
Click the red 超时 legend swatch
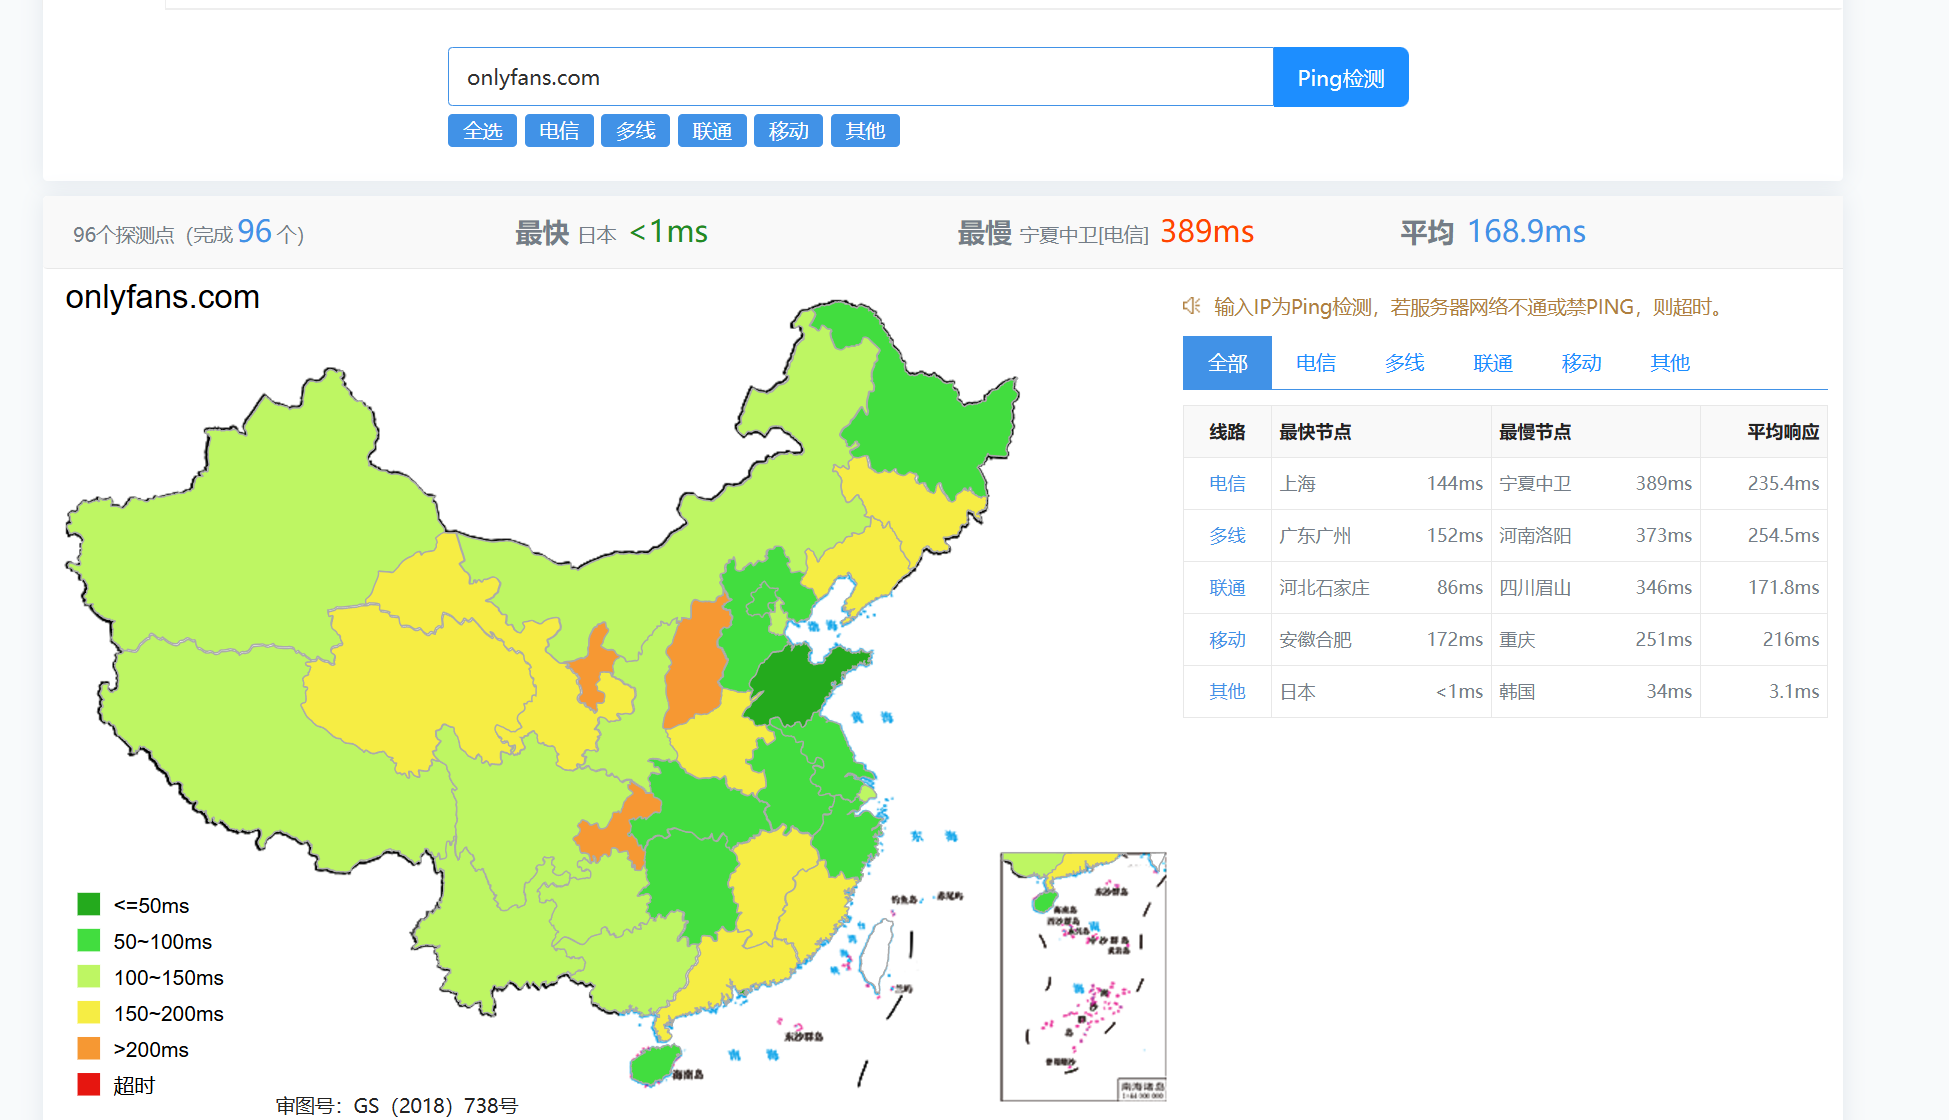tap(89, 1085)
